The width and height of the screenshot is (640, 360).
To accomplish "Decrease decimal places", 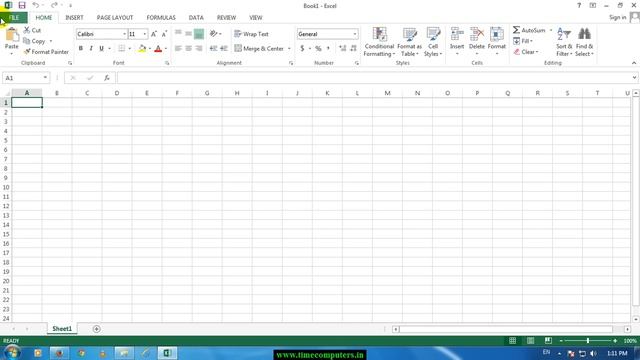I will (x=353, y=49).
